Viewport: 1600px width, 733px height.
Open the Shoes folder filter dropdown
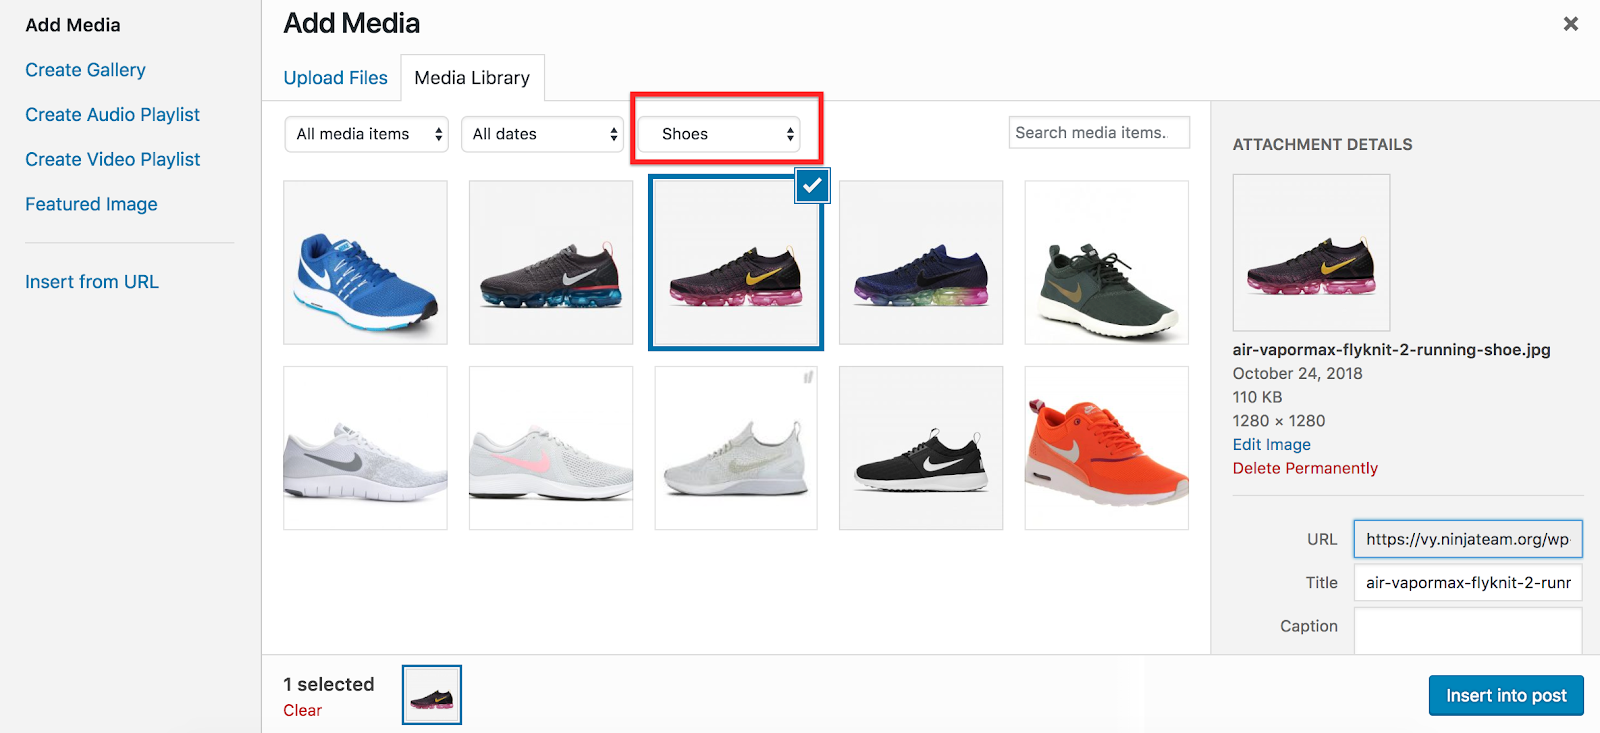click(x=719, y=134)
